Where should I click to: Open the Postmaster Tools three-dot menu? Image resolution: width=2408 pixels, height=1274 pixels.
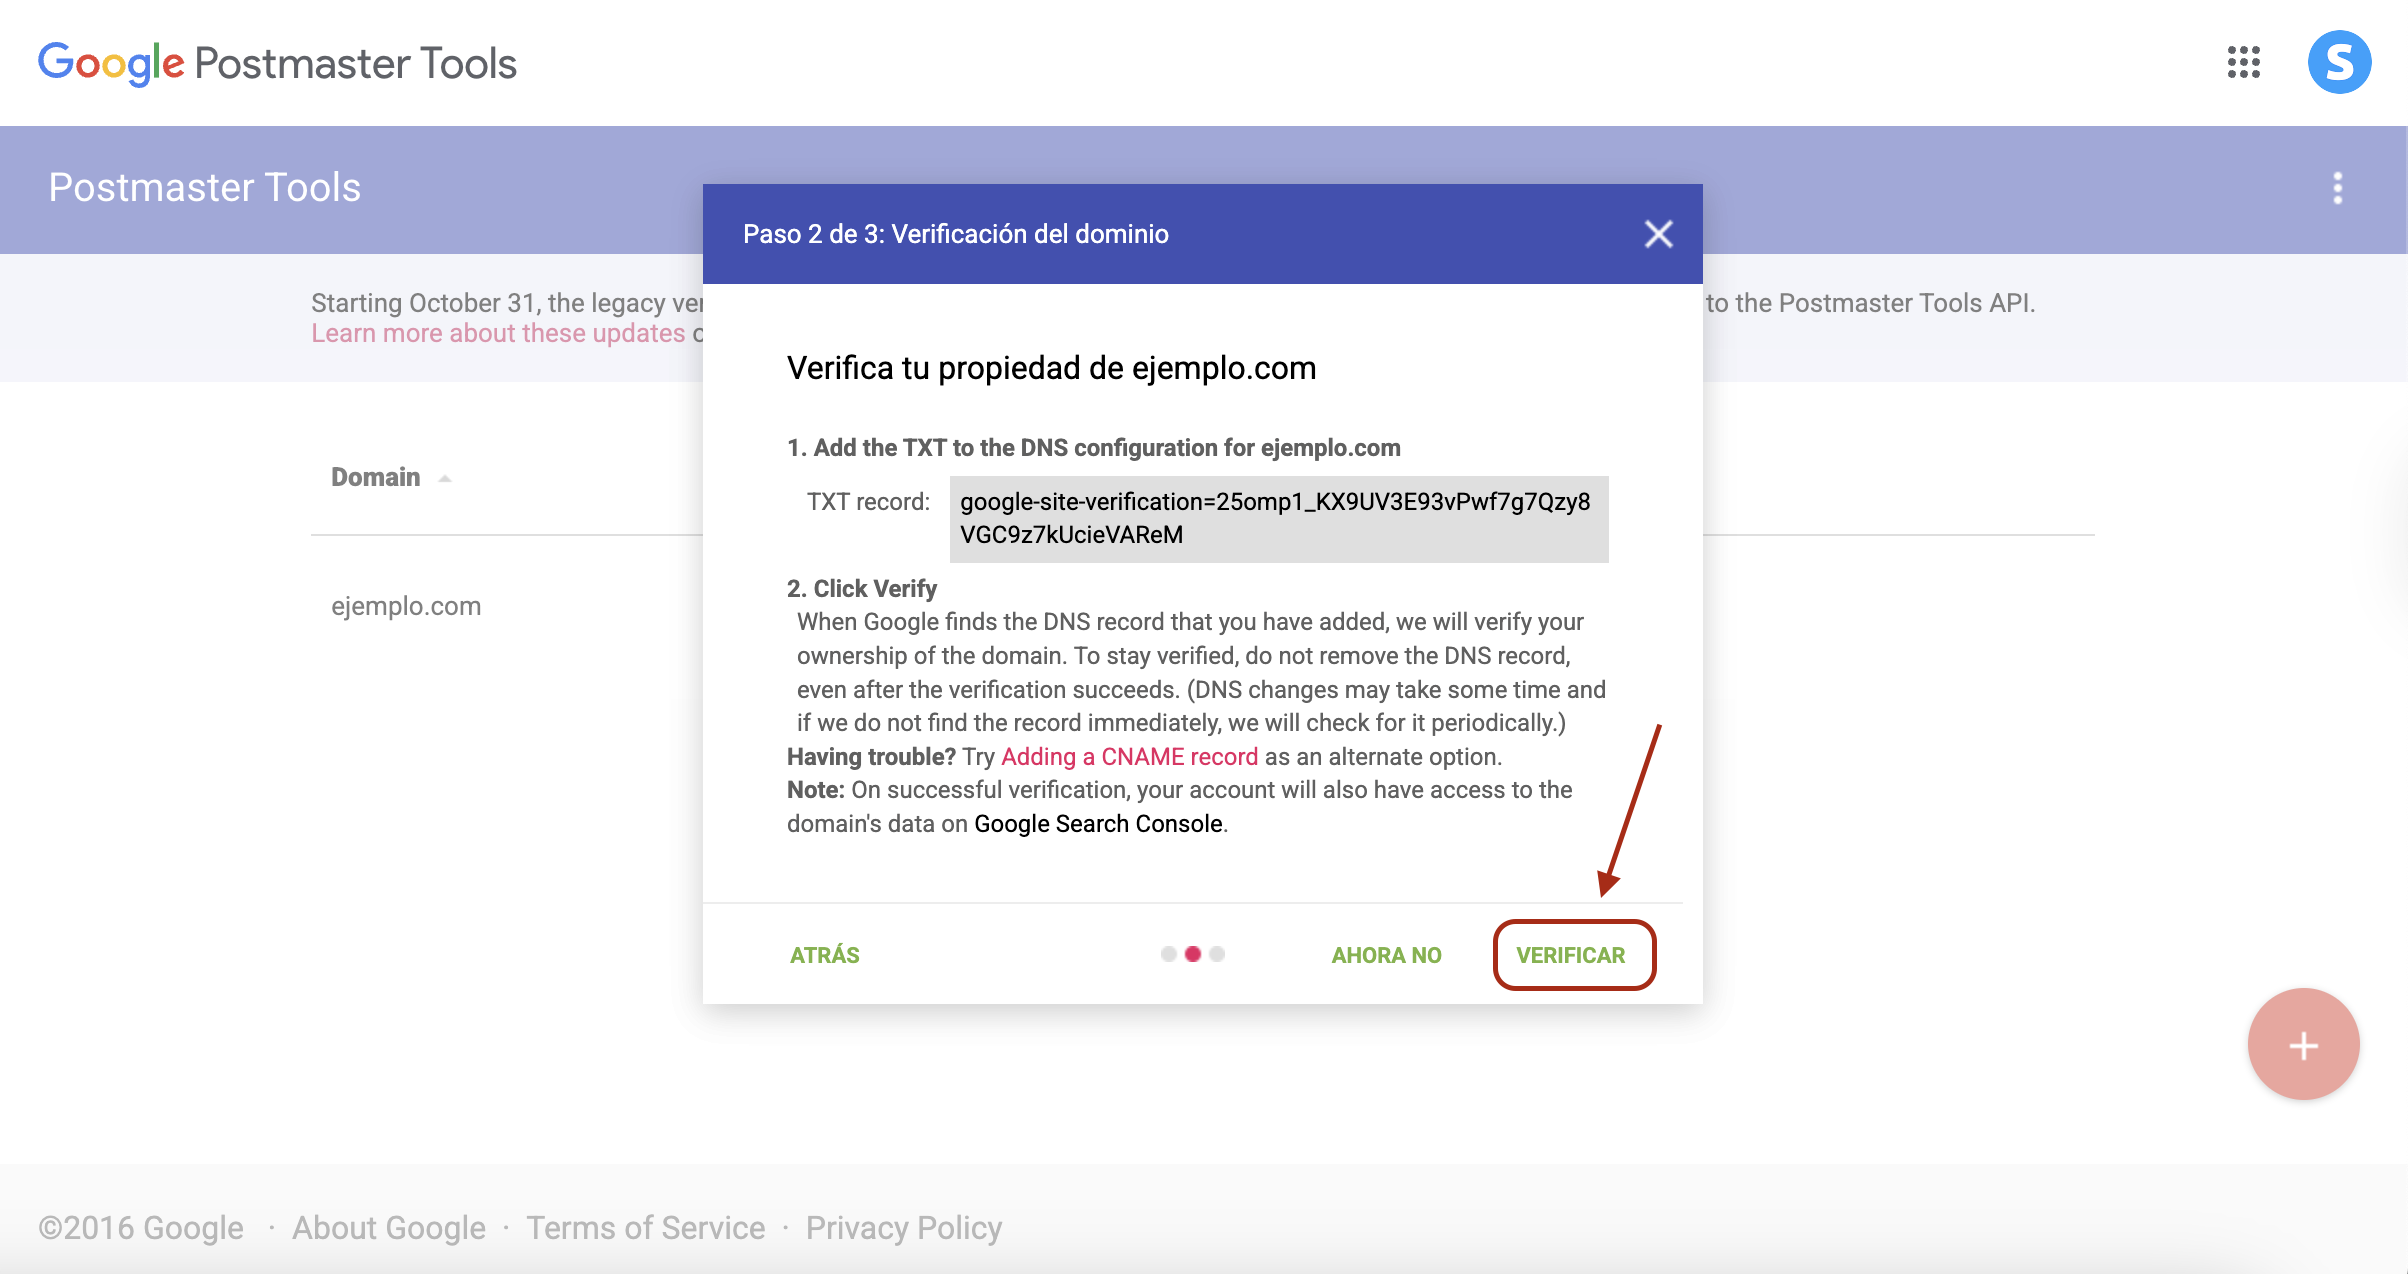[x=2337, y=188]
